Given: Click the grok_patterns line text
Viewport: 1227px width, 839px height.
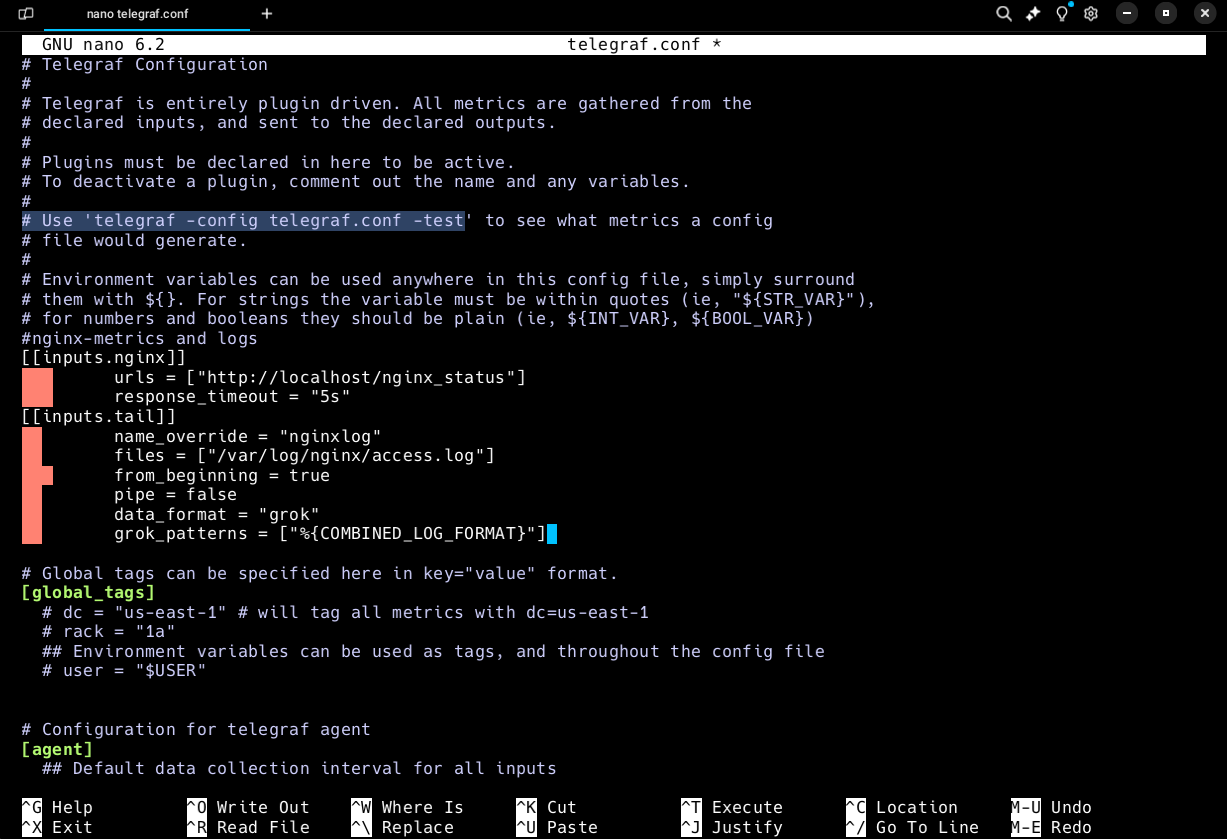Looking at the screenshot, I should tap(330, 534).
